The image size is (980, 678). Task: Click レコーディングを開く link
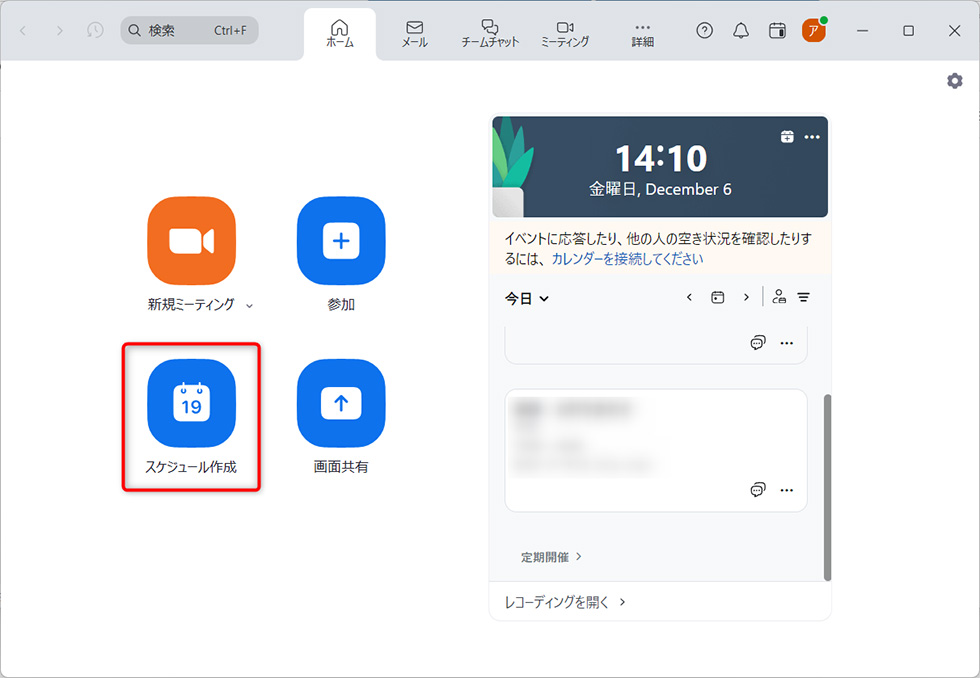click(564, 602)
